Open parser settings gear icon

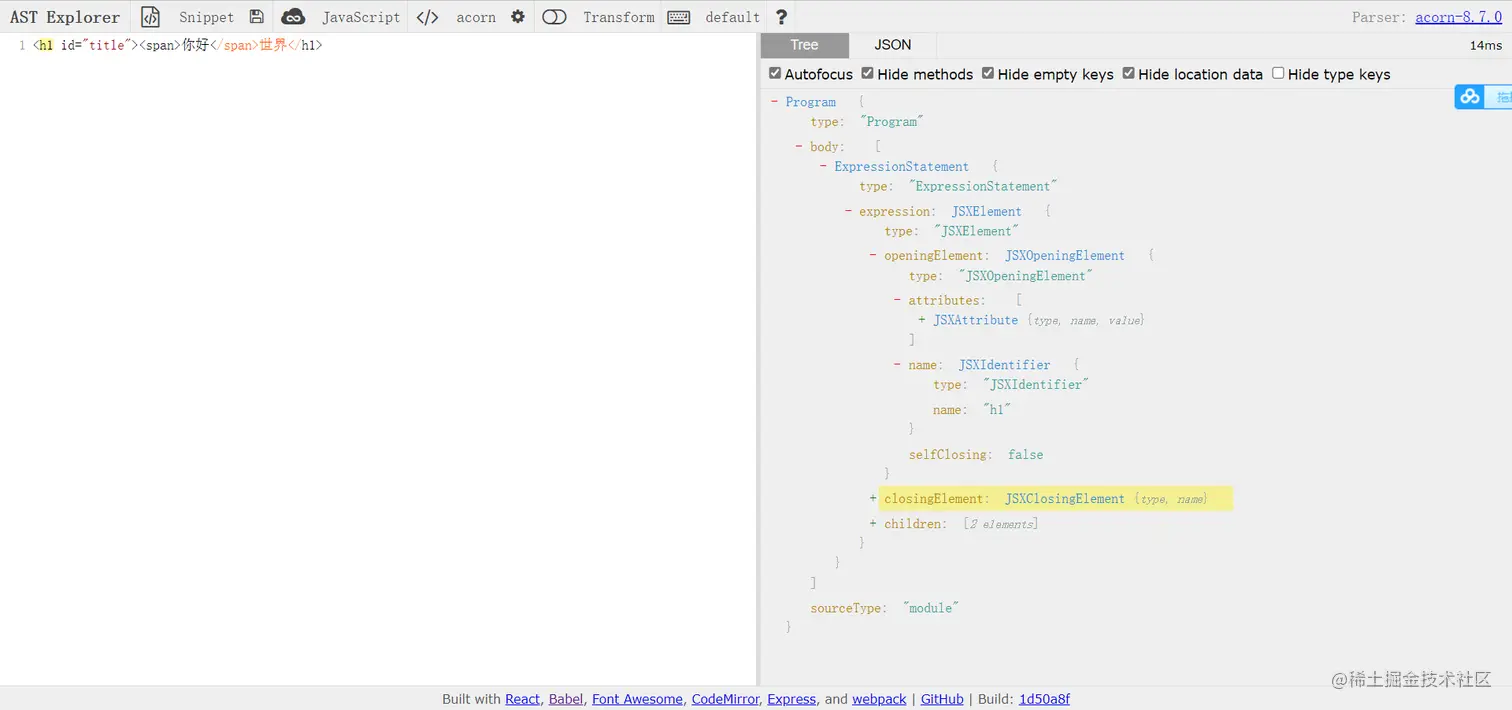point(518,17)
